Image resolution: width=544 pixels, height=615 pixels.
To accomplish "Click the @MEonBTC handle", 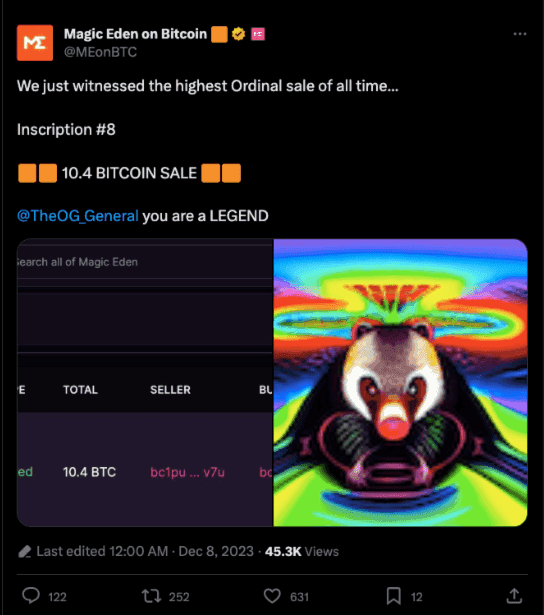I will (x=100, y=52).
